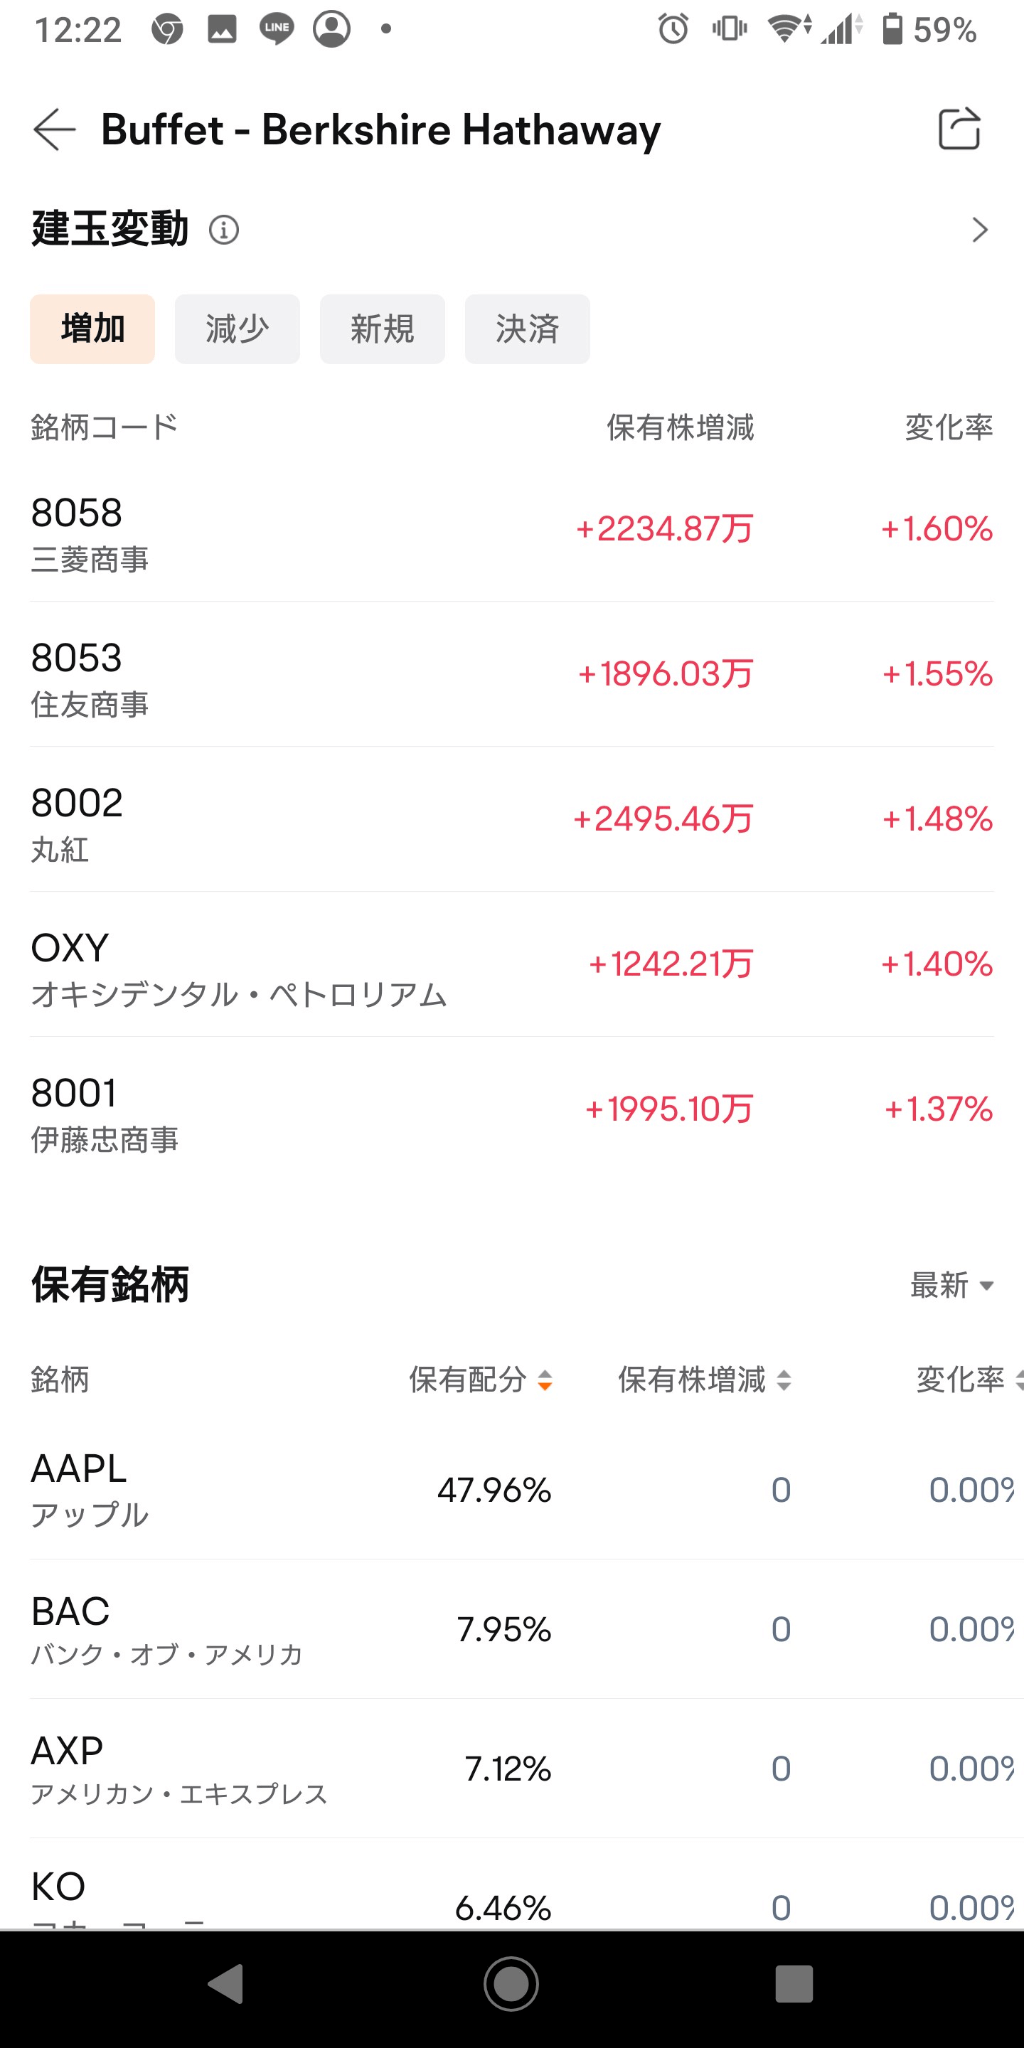Screen dimensions: 1024x2048
Task: Open the 最新 period dropdown
Action: click(951, 1285)
